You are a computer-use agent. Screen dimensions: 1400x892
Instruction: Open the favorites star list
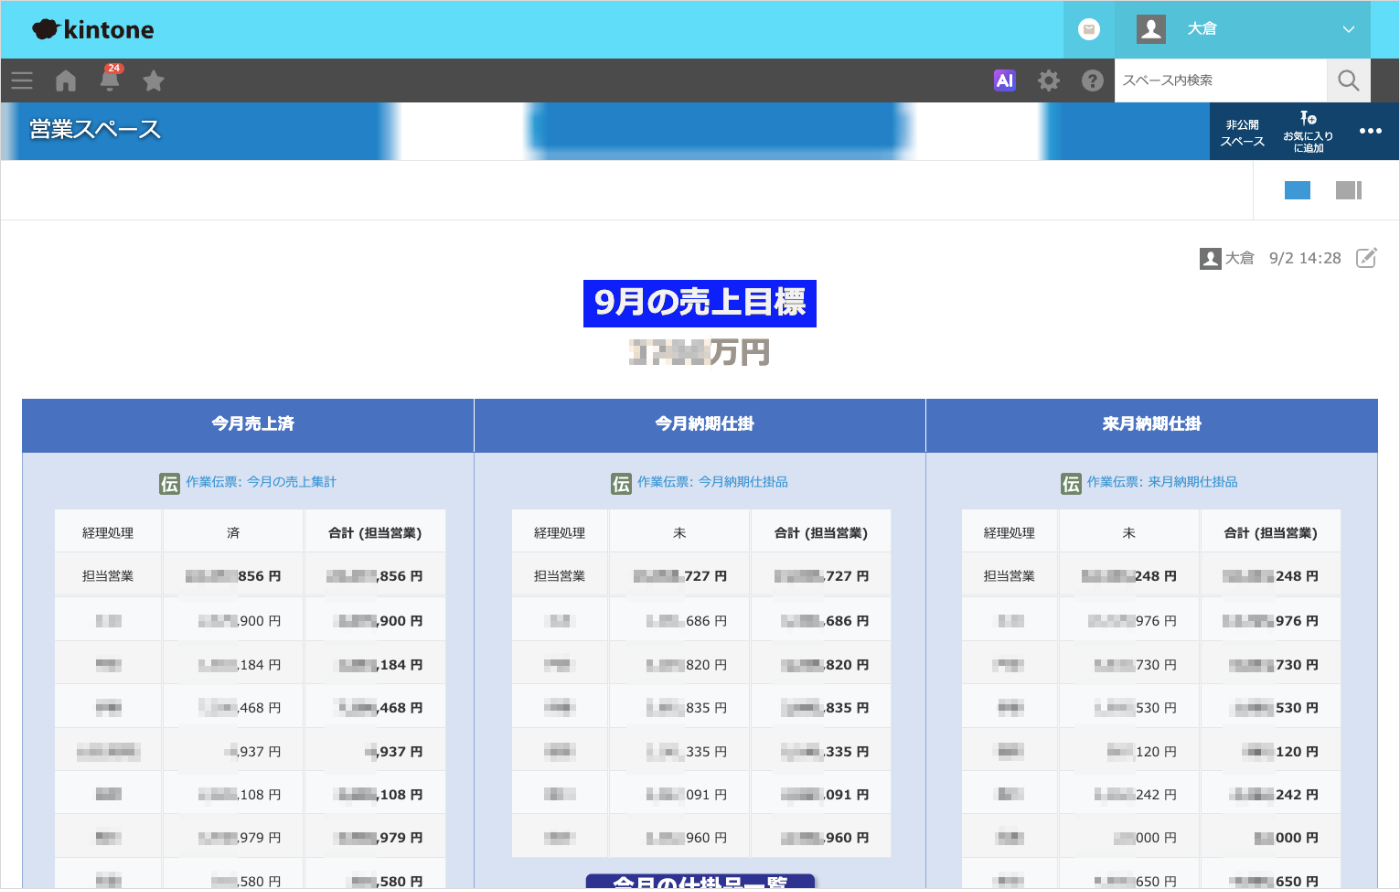pyautogui.click(x=153, y=81)
